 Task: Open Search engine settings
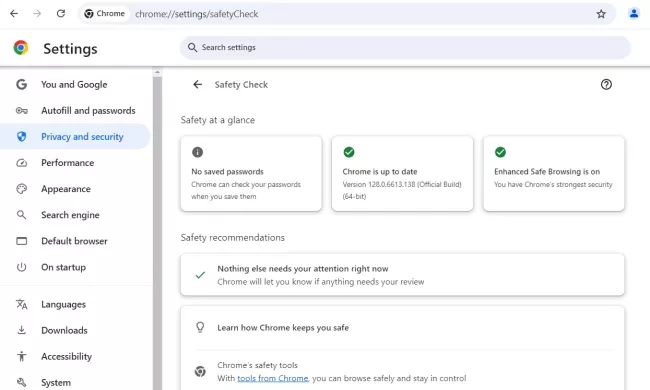tap(75, 215)
